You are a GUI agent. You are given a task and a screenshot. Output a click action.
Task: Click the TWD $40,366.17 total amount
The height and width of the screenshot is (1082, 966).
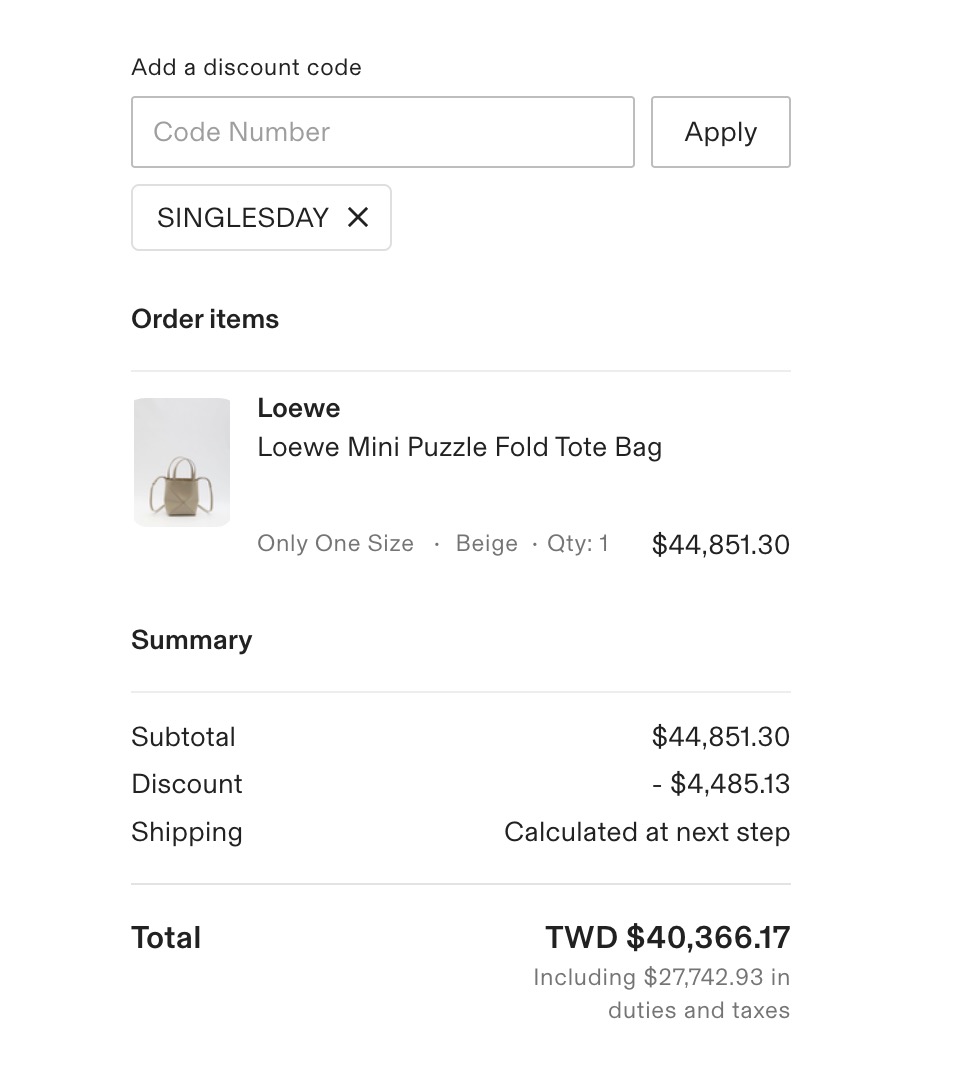pyautogui.click(x=667, y=938)
